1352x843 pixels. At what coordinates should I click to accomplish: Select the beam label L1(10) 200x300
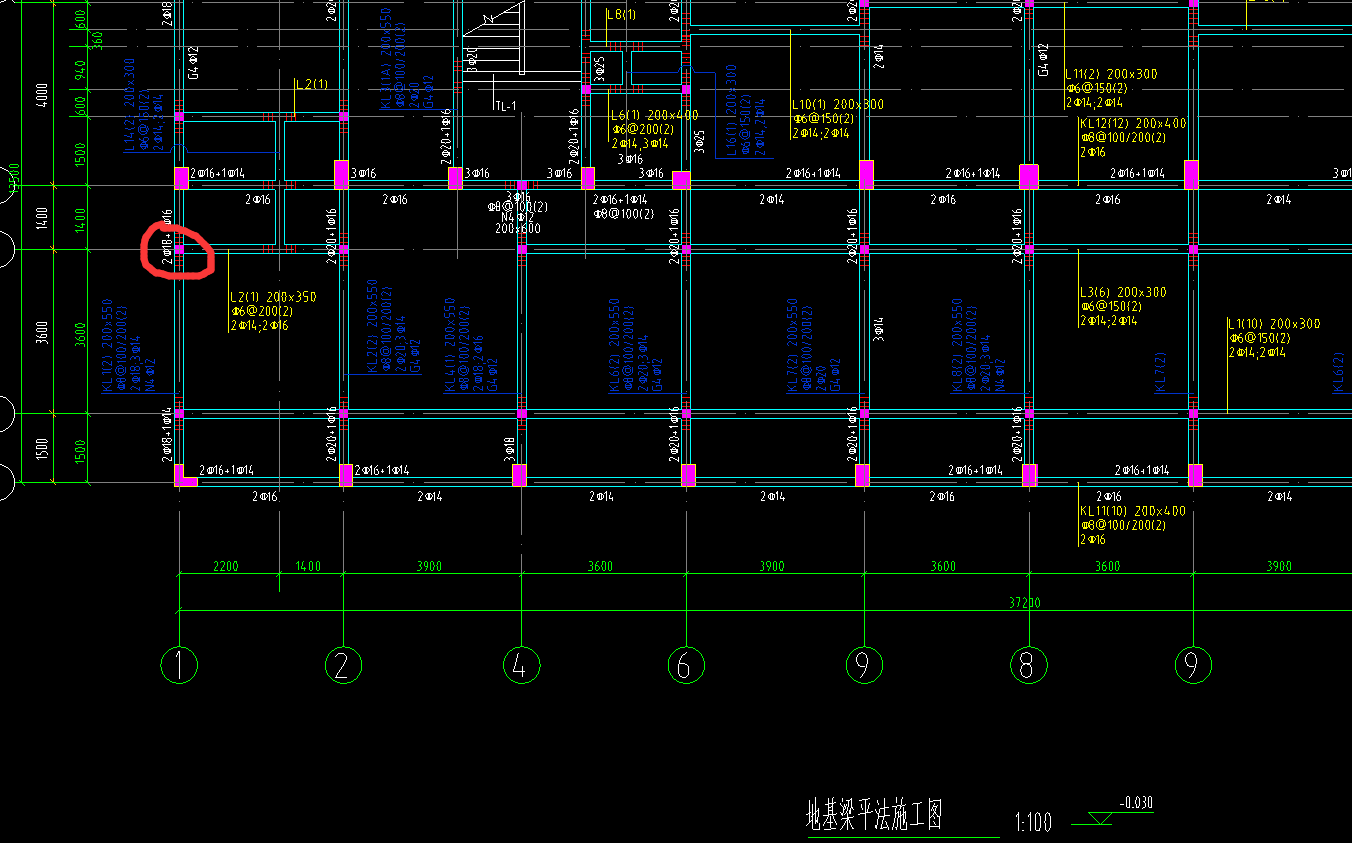click(x=1274, y=324)
